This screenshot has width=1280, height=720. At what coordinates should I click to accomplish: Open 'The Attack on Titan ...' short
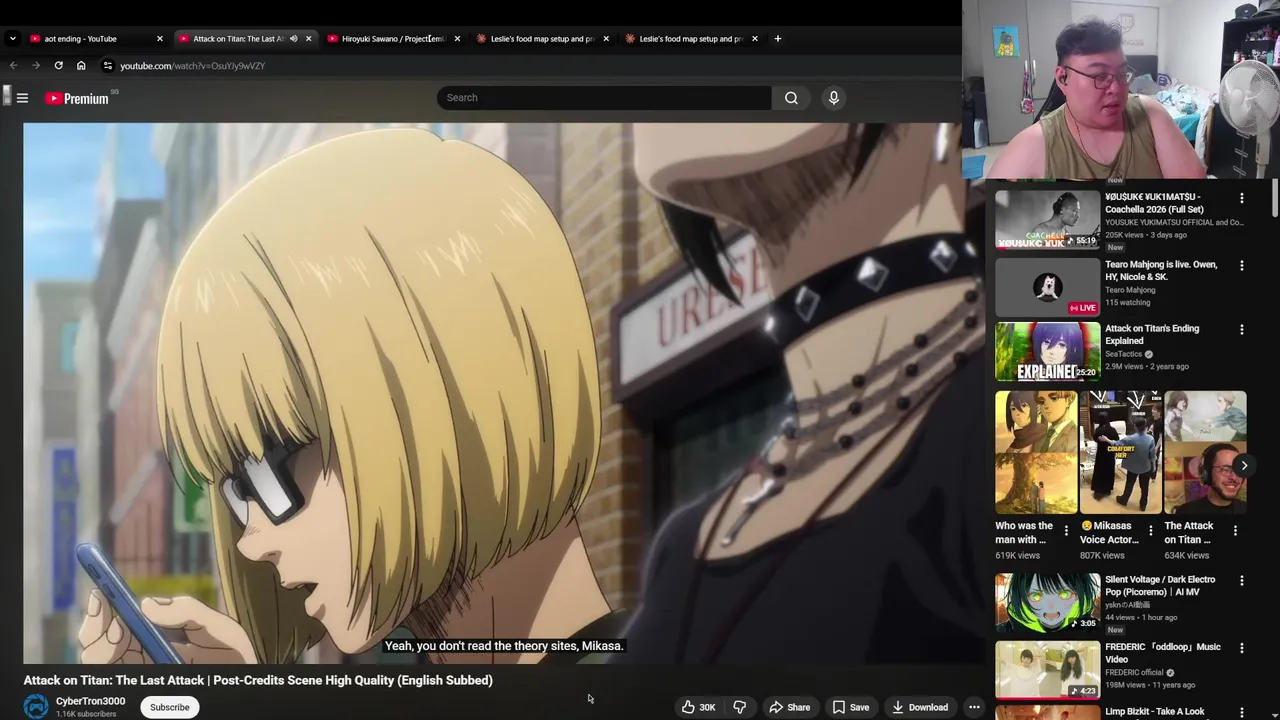(x=1205, y=452)
